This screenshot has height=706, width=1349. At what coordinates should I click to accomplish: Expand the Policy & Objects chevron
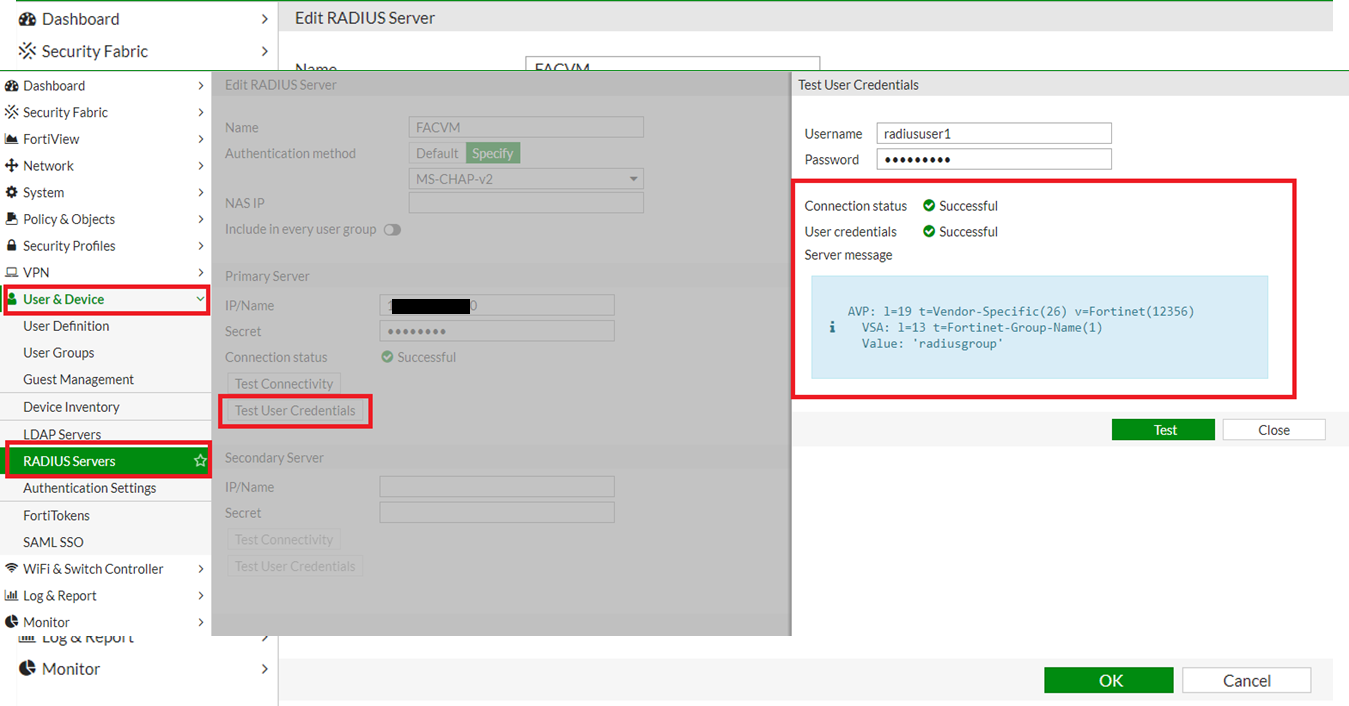201,219
